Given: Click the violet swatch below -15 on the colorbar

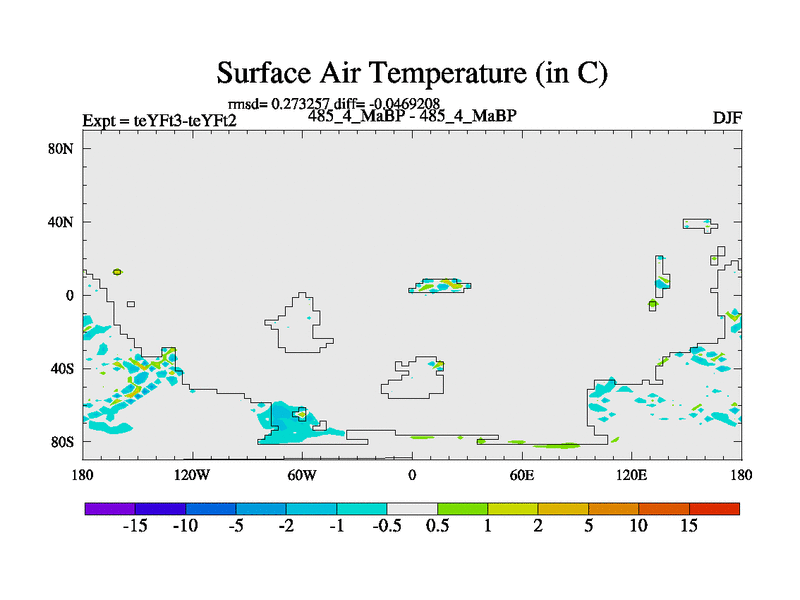Looking at the screenshot, I should point(110,509).
